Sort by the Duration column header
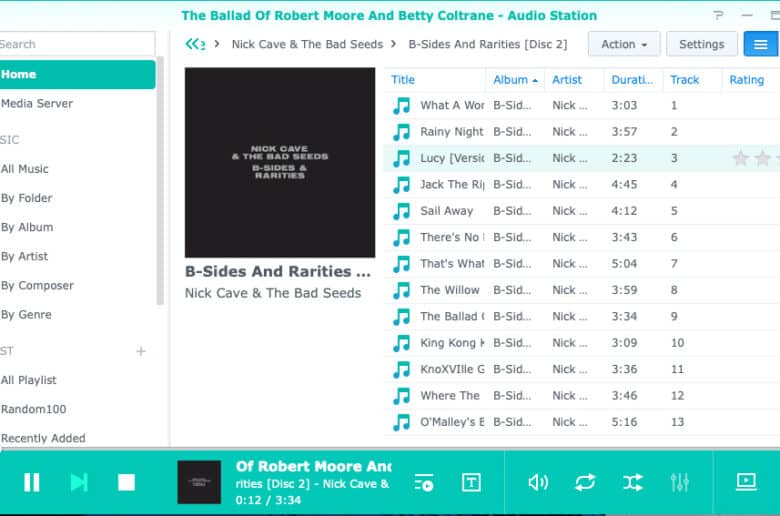This screenshot has height=516, width=780. (x=633, y=80)
